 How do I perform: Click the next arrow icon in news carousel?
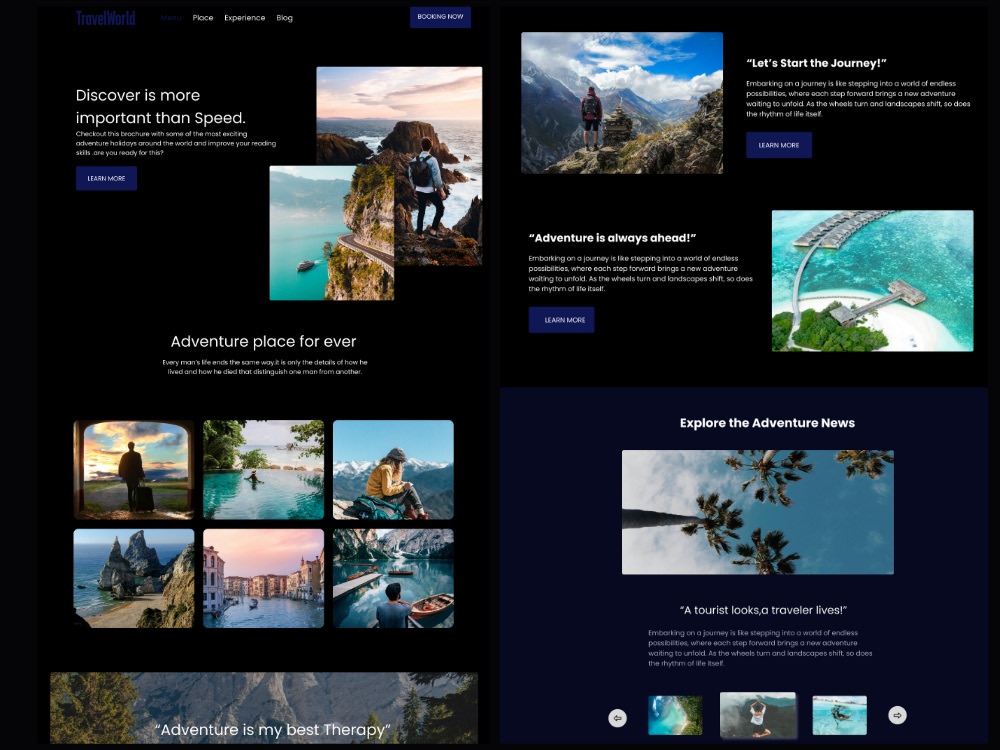(897, 715)
